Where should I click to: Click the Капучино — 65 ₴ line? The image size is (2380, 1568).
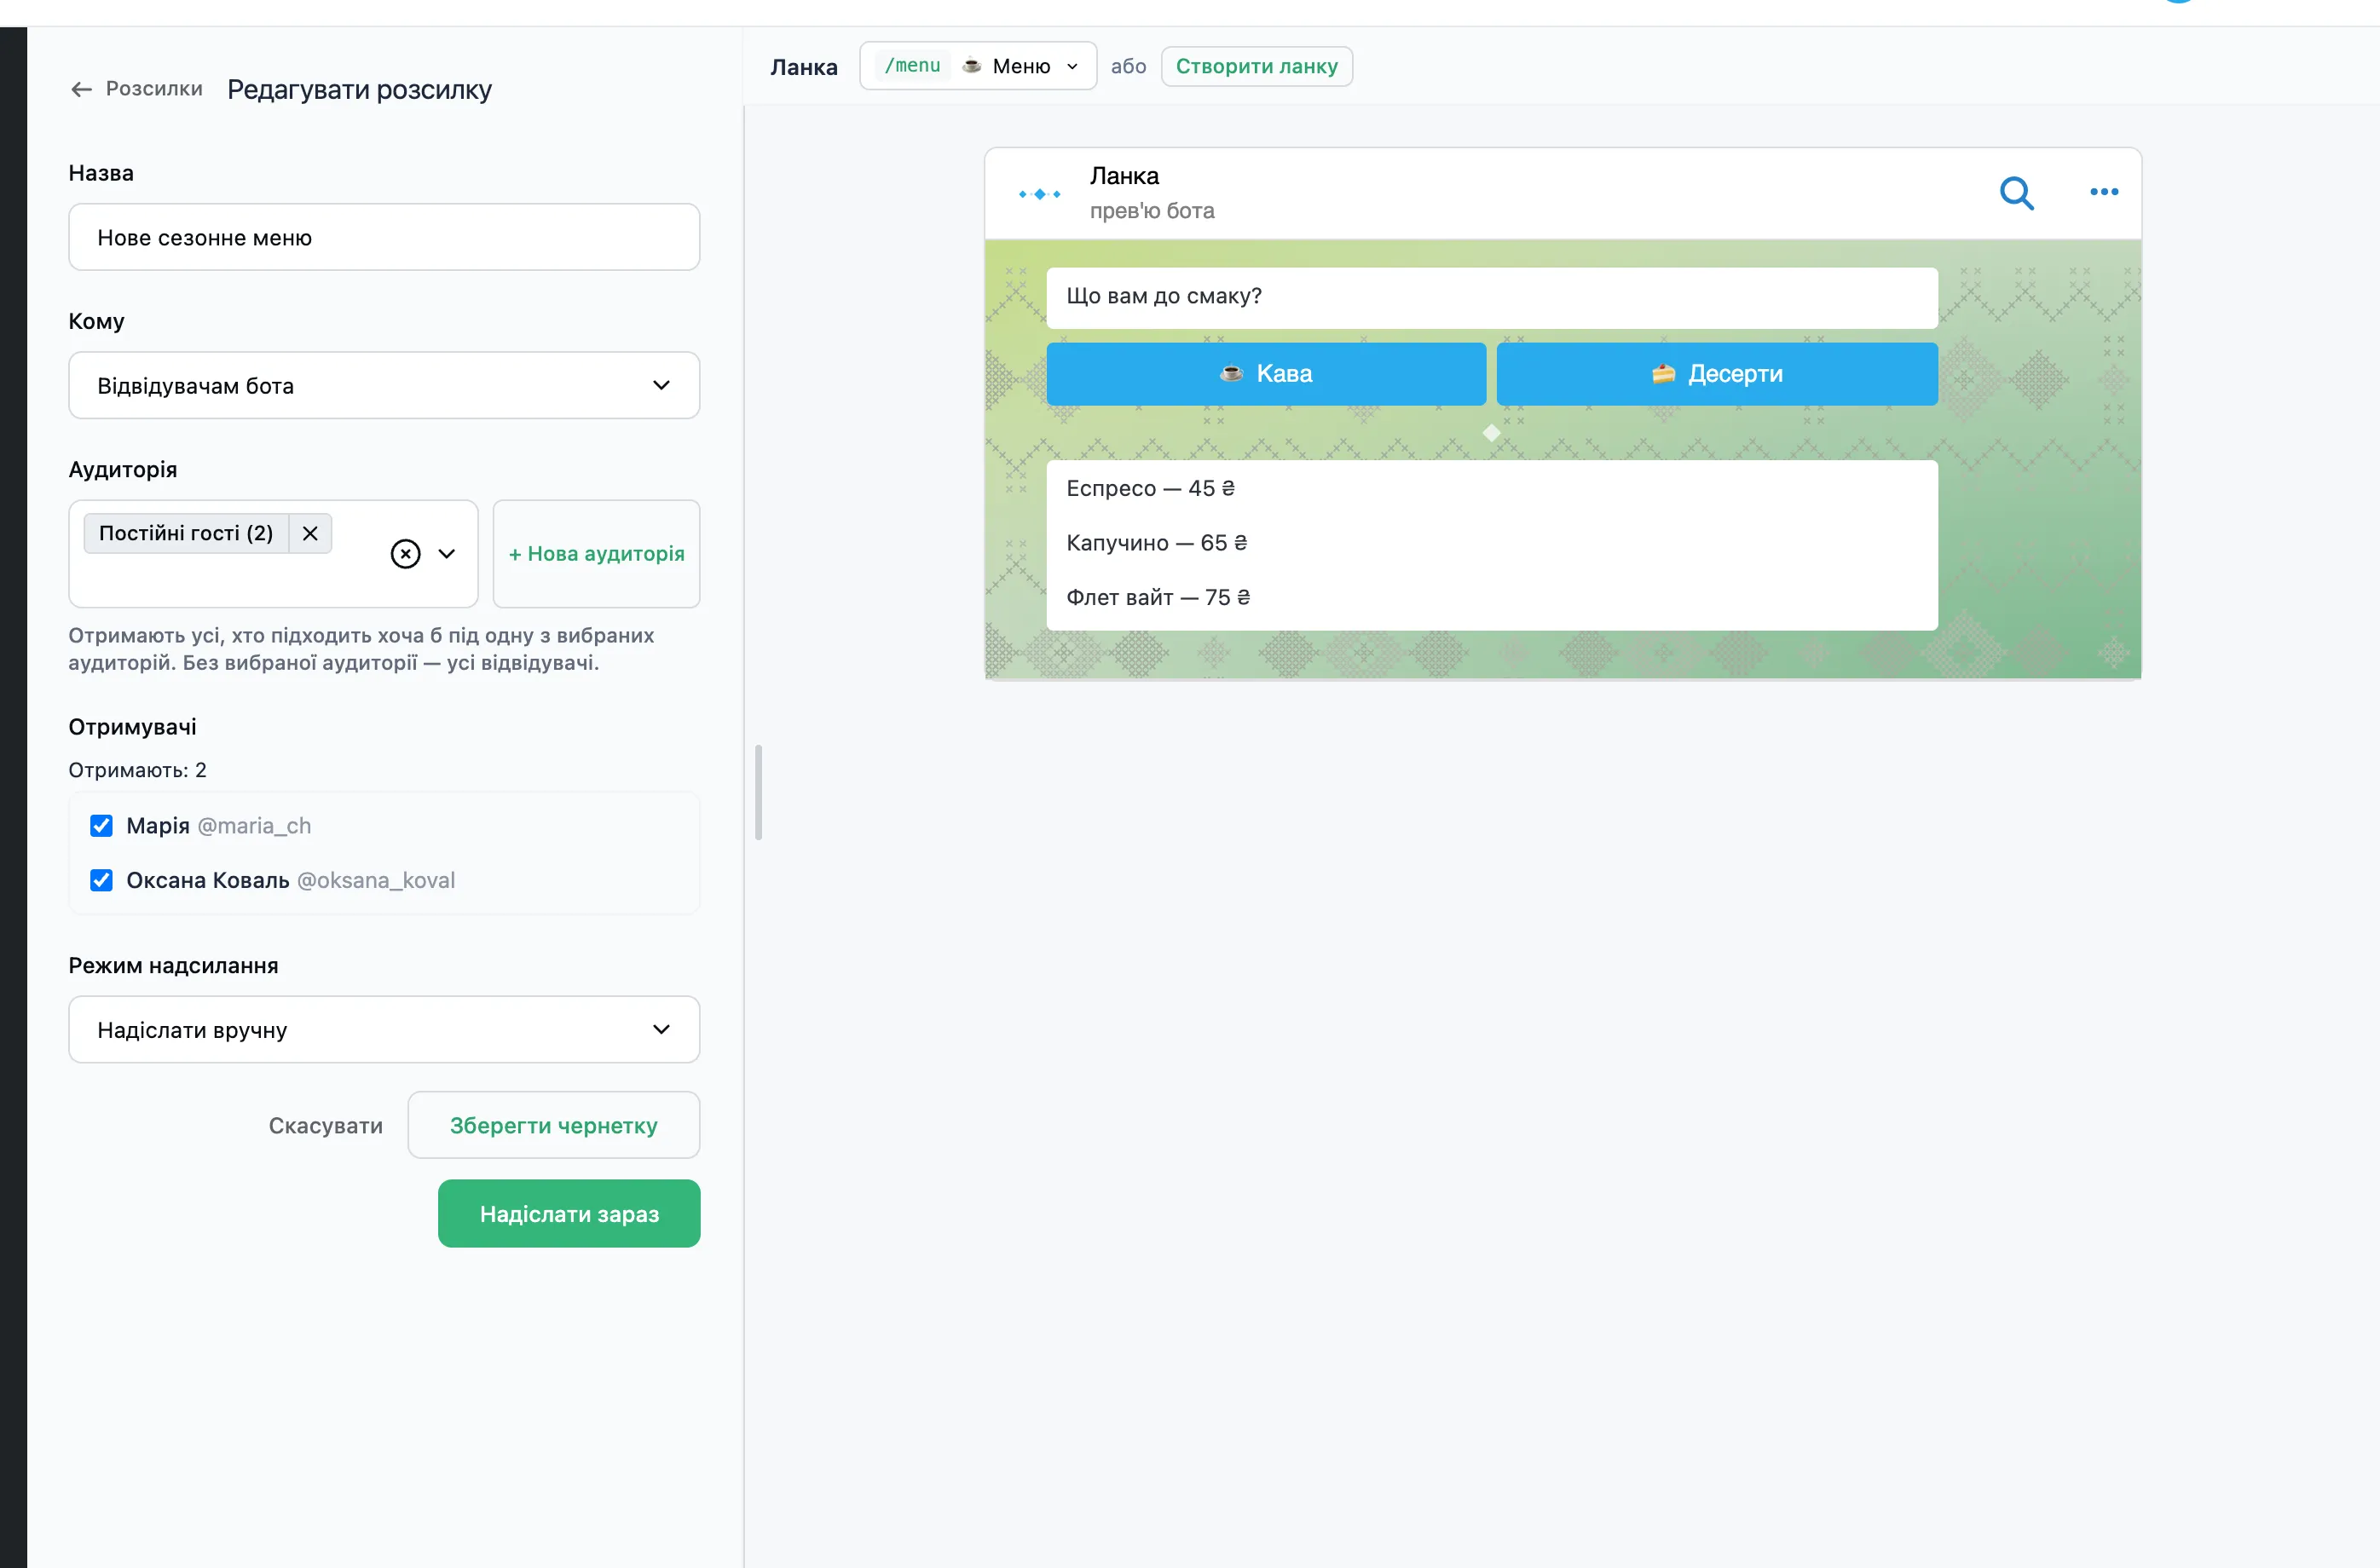tap(1156, 542)
